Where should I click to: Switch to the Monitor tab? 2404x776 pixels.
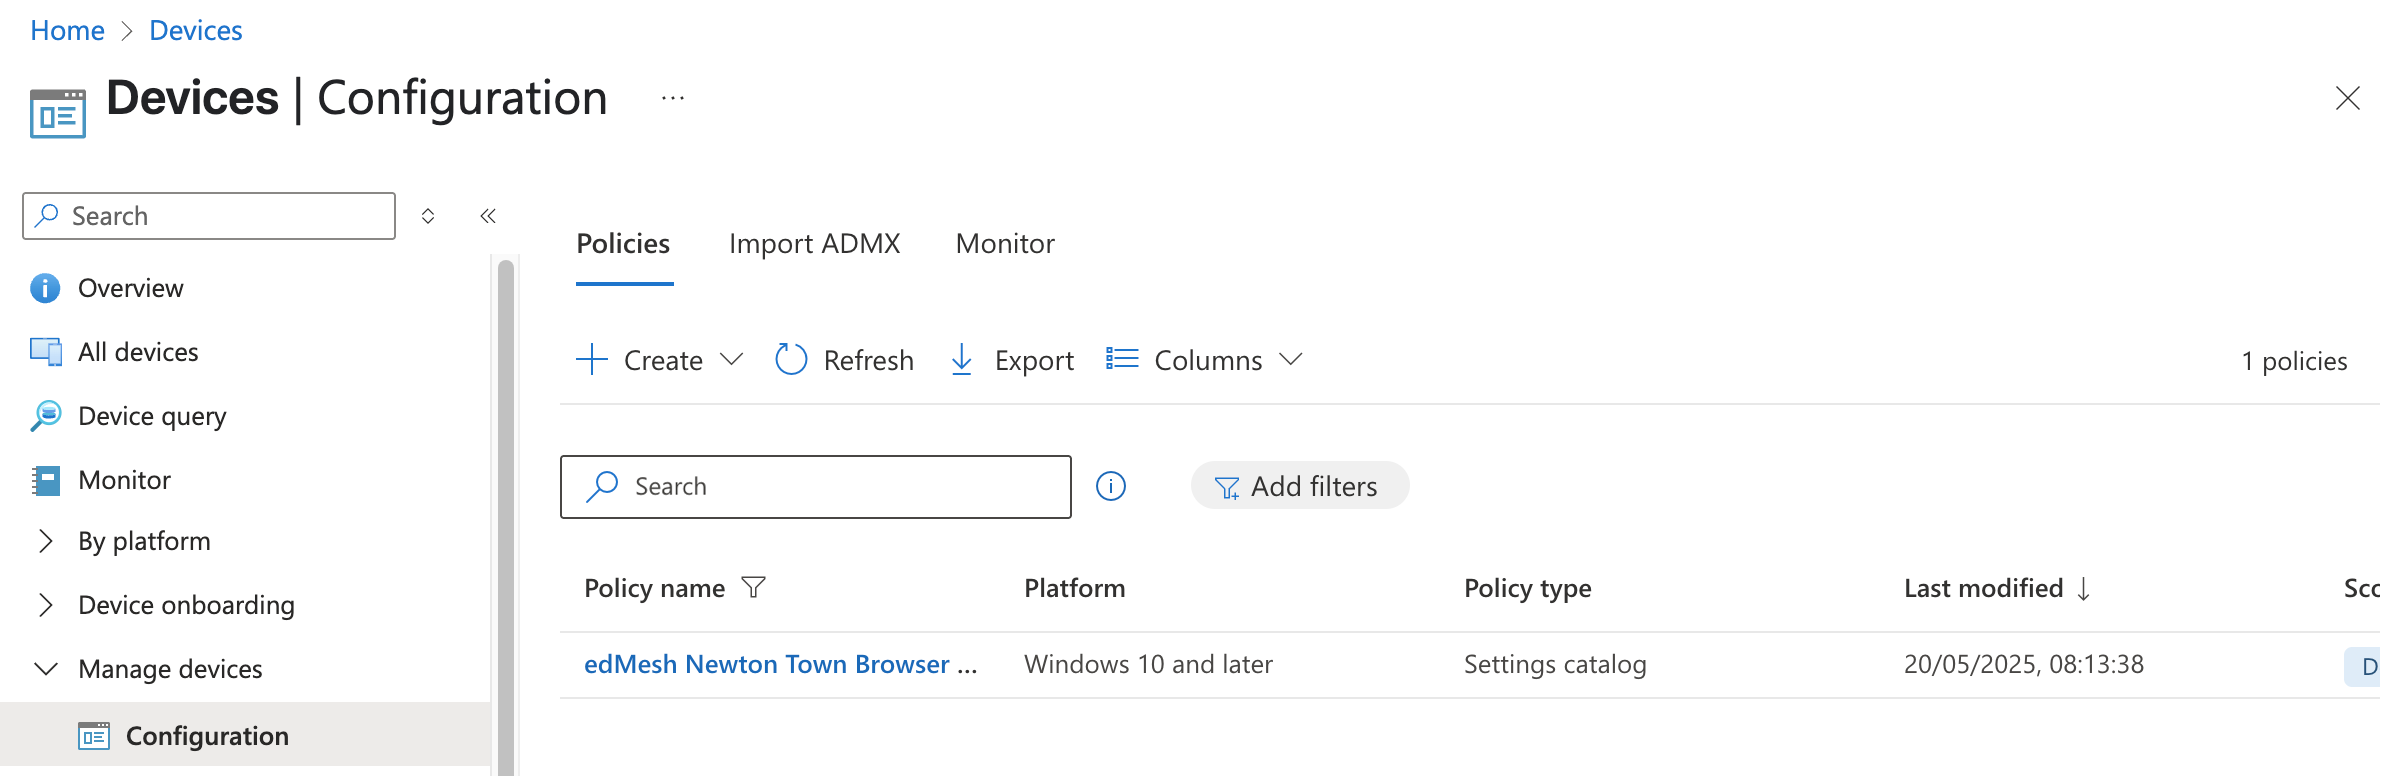tap(1005, 243)
